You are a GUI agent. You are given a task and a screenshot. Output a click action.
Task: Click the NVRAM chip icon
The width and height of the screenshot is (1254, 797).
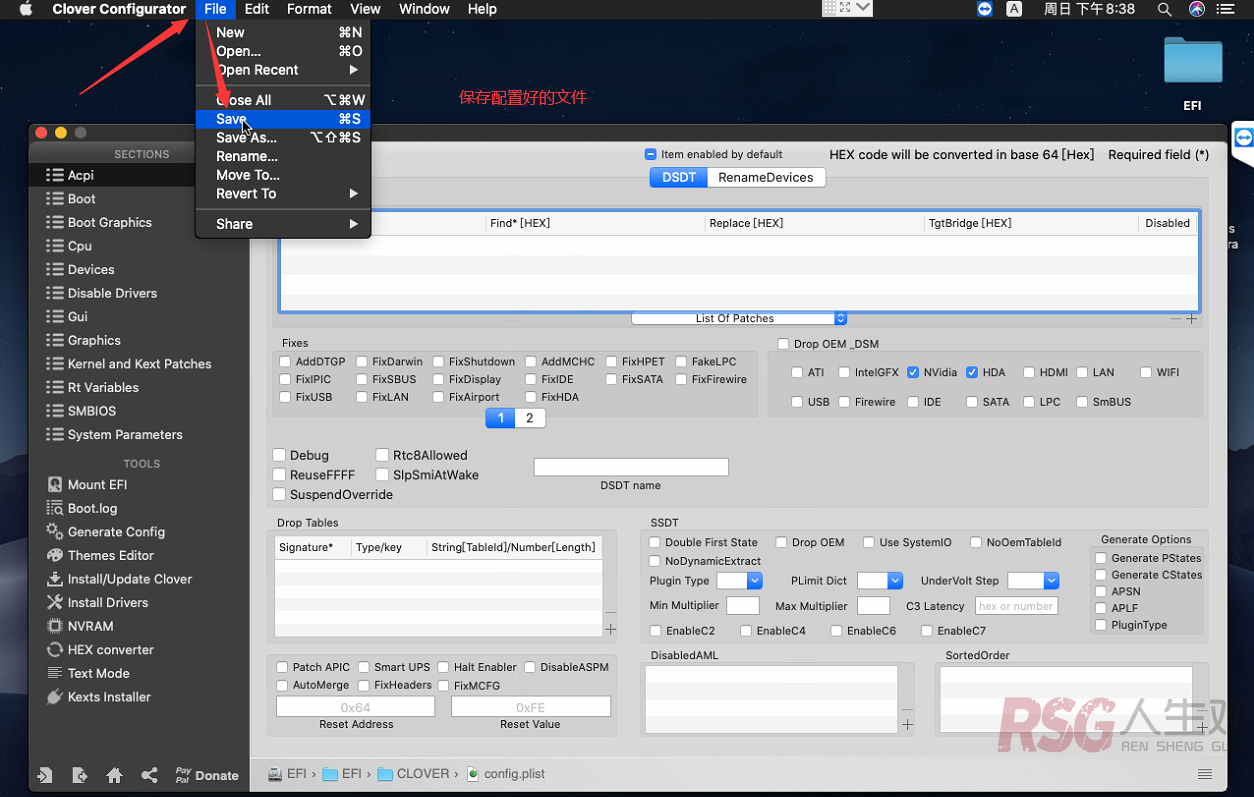pyautogui.click(x=55, y=626)
